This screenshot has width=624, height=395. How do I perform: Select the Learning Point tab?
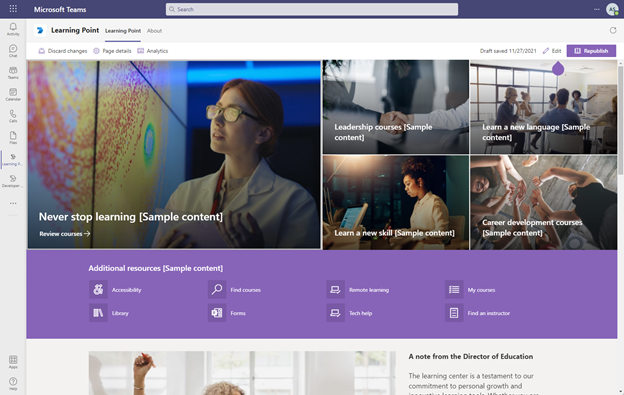click(x=123, y=31)
